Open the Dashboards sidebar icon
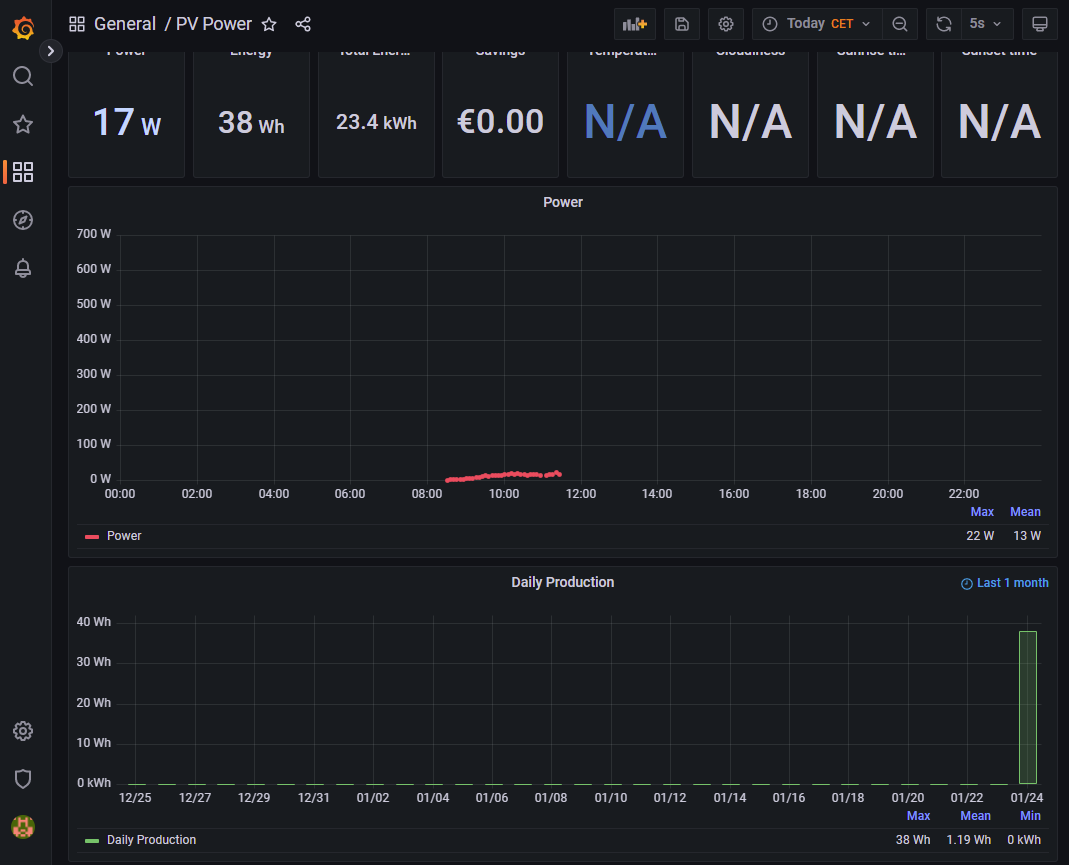 click(23, 172)
